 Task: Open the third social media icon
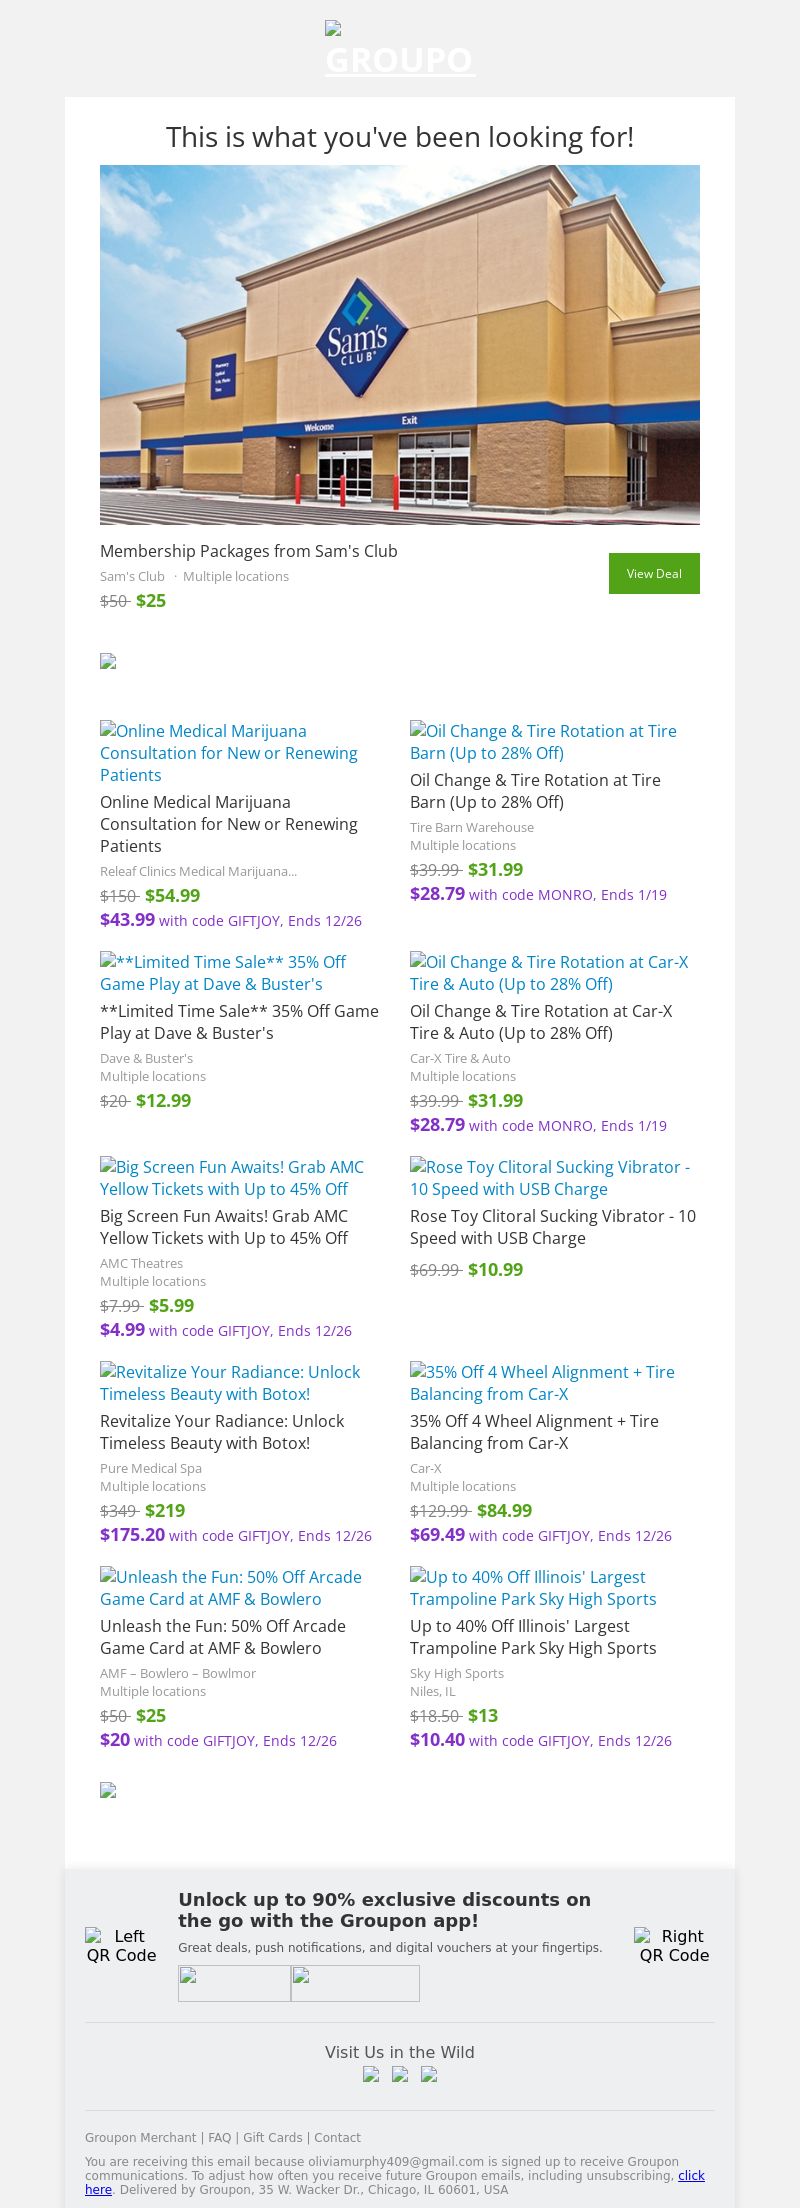(x=429, y=2074)
